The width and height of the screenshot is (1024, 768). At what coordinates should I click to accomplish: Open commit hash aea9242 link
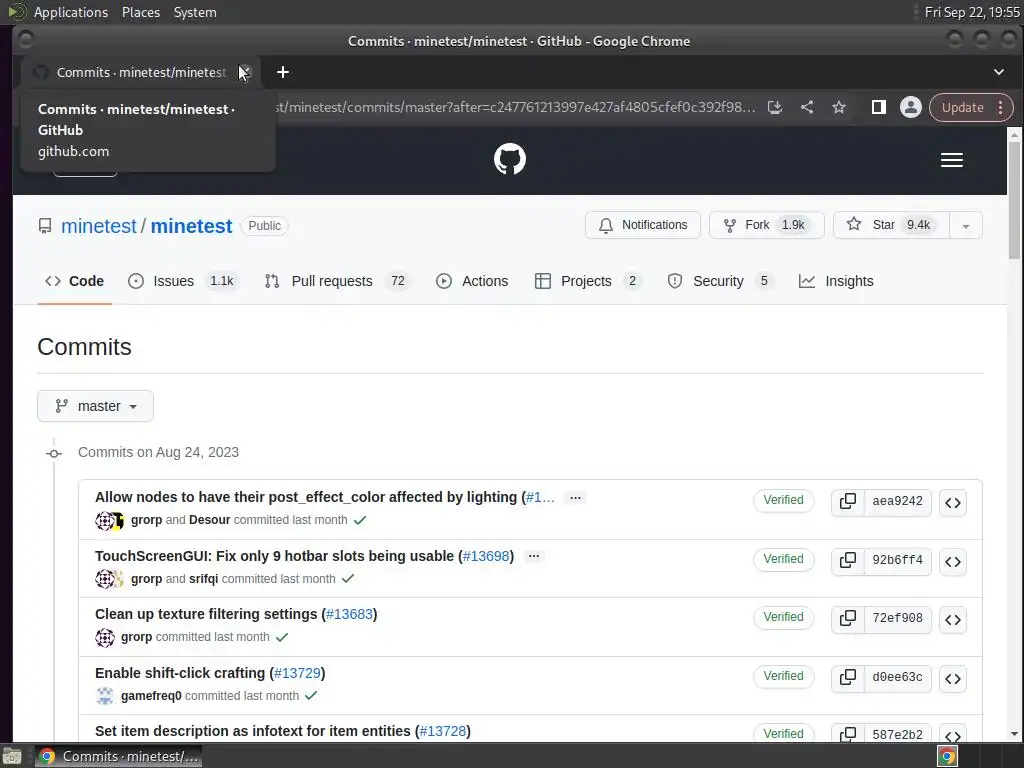pos(897,502)
